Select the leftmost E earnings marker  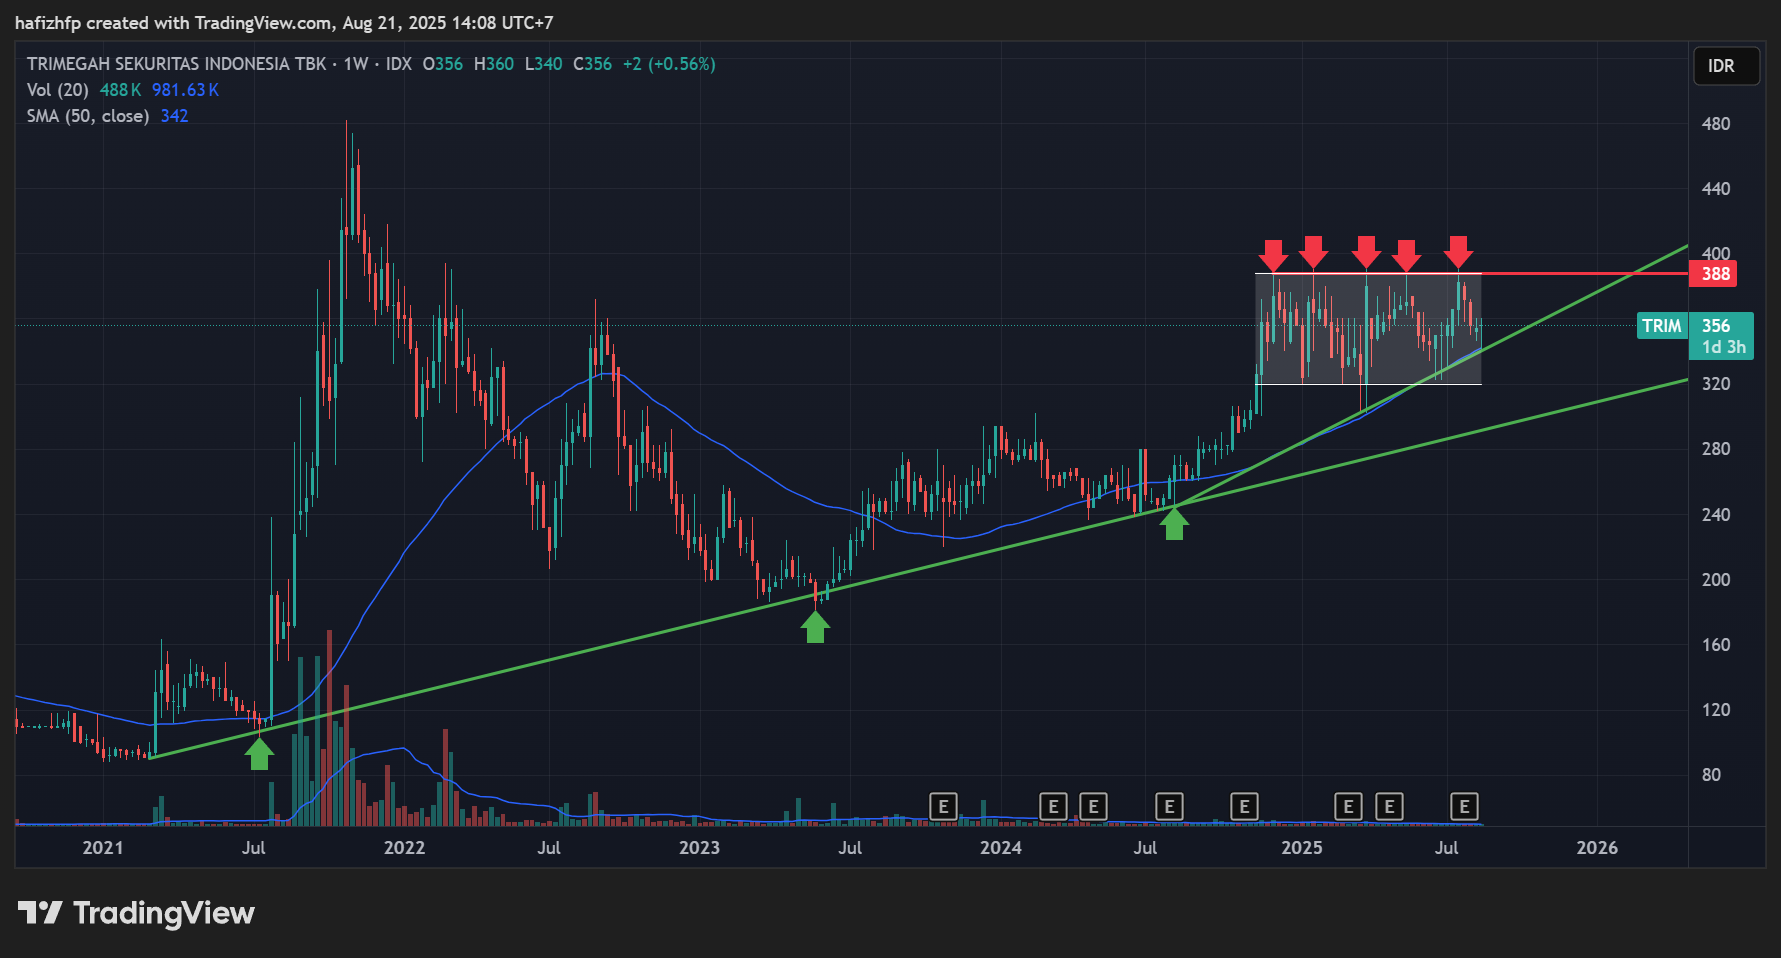click(x=943, y=806)
